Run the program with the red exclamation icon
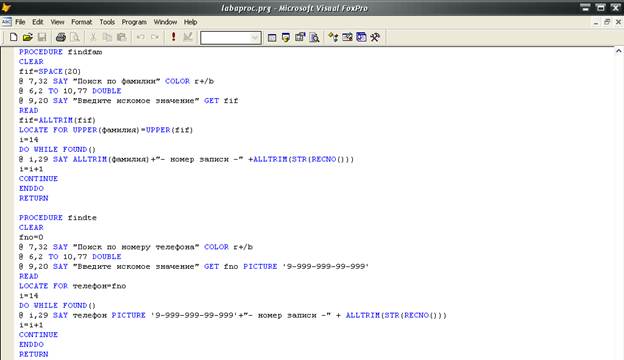This screenshot has height=360, width=624. 174,37
